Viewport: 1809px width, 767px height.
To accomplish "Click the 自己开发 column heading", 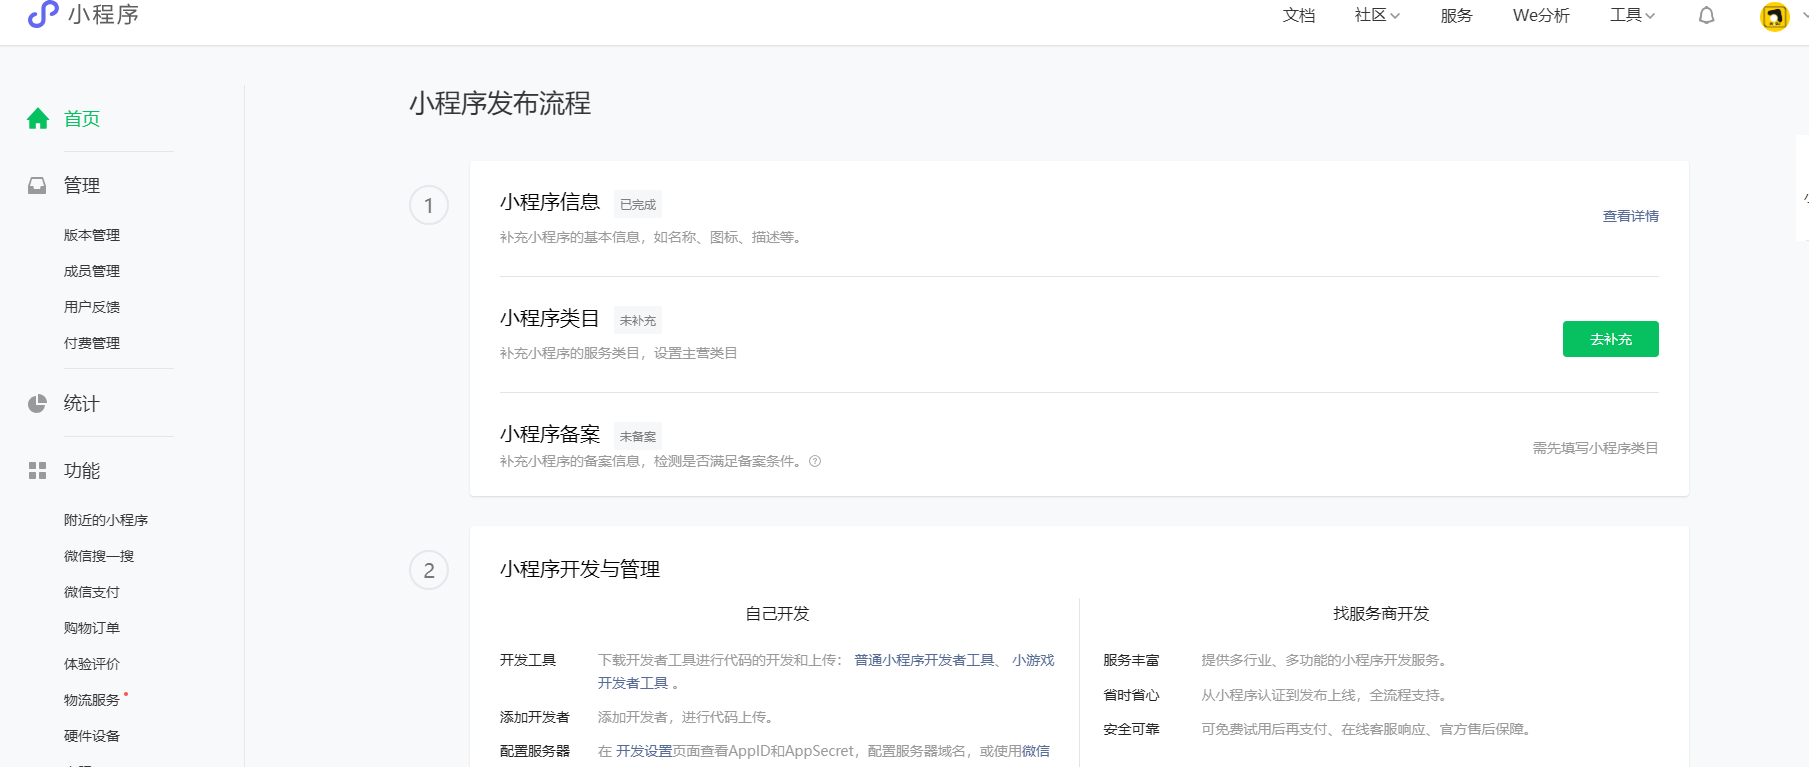I will coord(778,614).
